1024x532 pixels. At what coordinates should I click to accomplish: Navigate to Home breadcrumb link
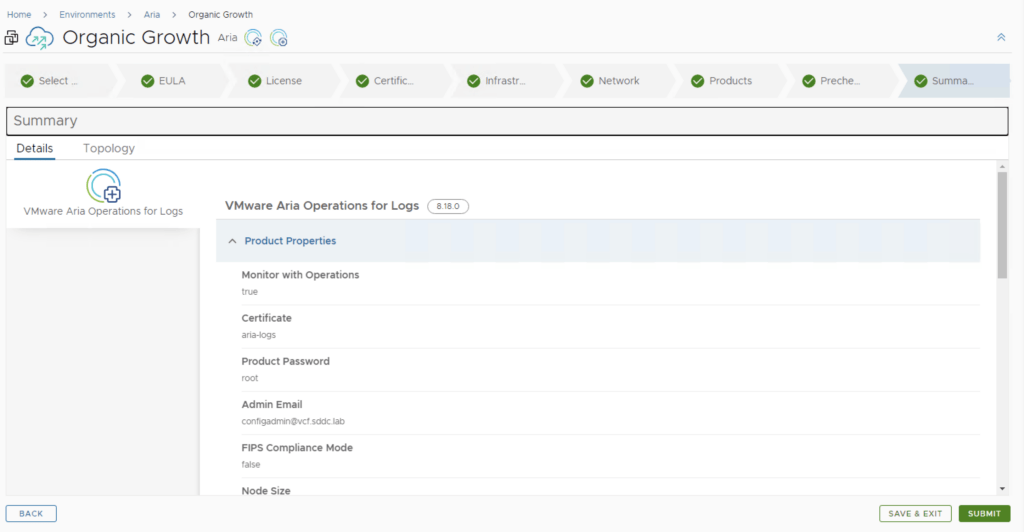[x=19, y=15]
